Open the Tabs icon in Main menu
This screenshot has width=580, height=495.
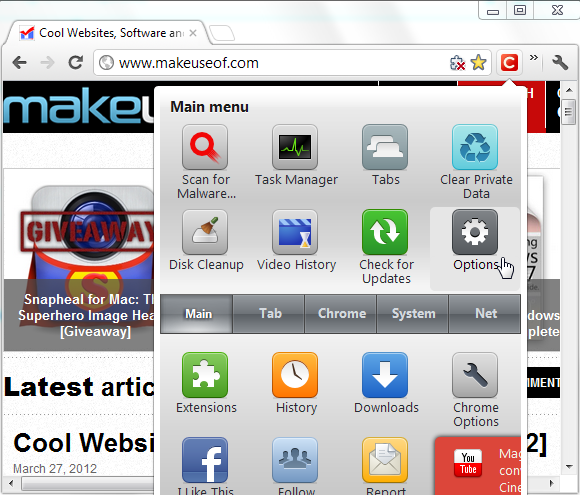[x=385, y=147]
